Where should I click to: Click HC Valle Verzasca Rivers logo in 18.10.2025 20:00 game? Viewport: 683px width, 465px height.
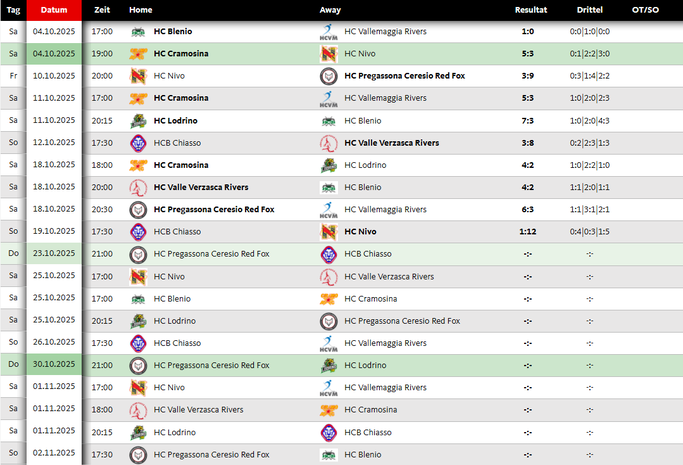[138, 187]
